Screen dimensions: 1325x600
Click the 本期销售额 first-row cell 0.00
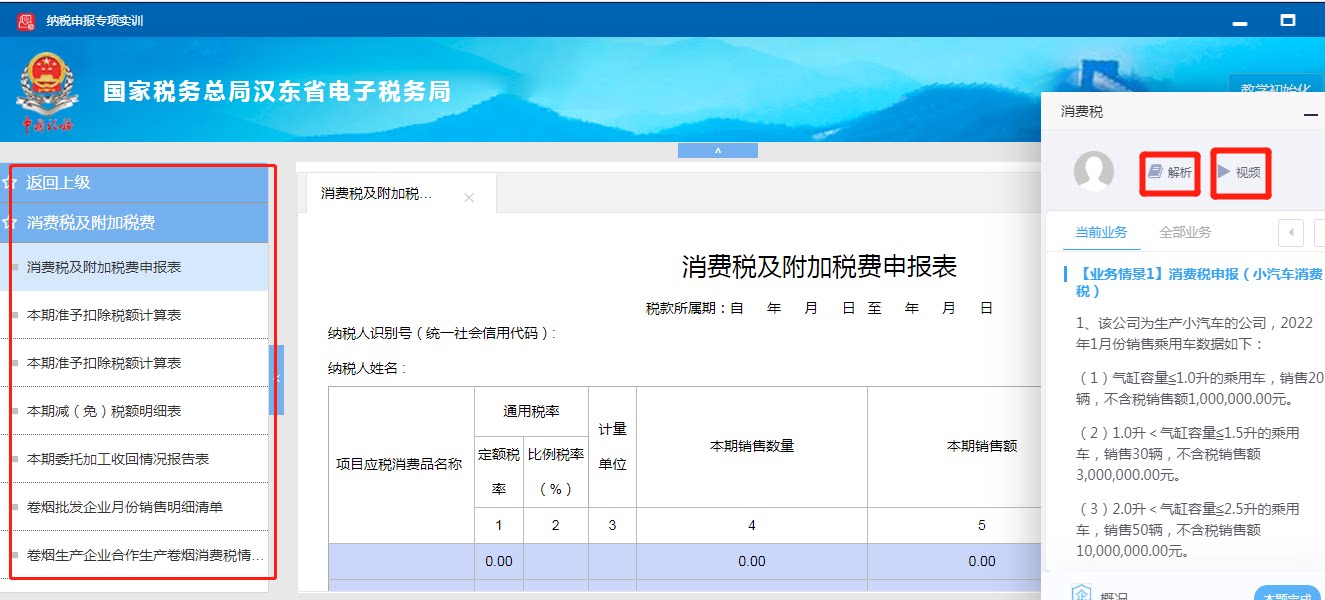point(954,561)
